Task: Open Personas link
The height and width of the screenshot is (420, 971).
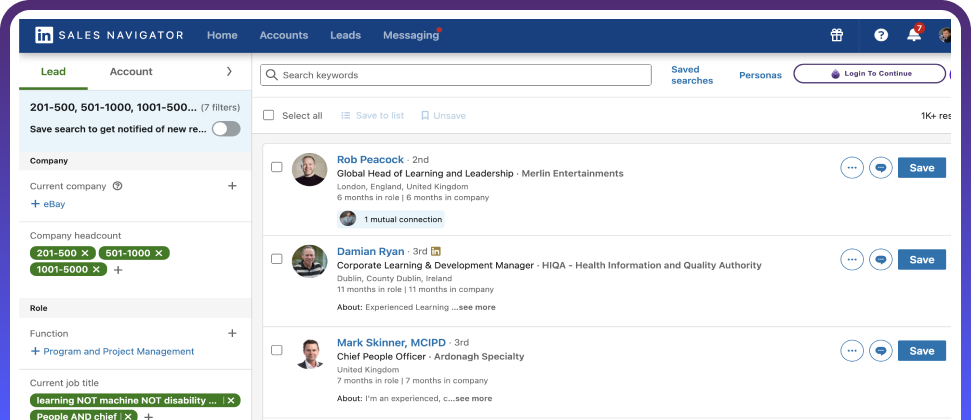Action: click(x=760, y=75)
